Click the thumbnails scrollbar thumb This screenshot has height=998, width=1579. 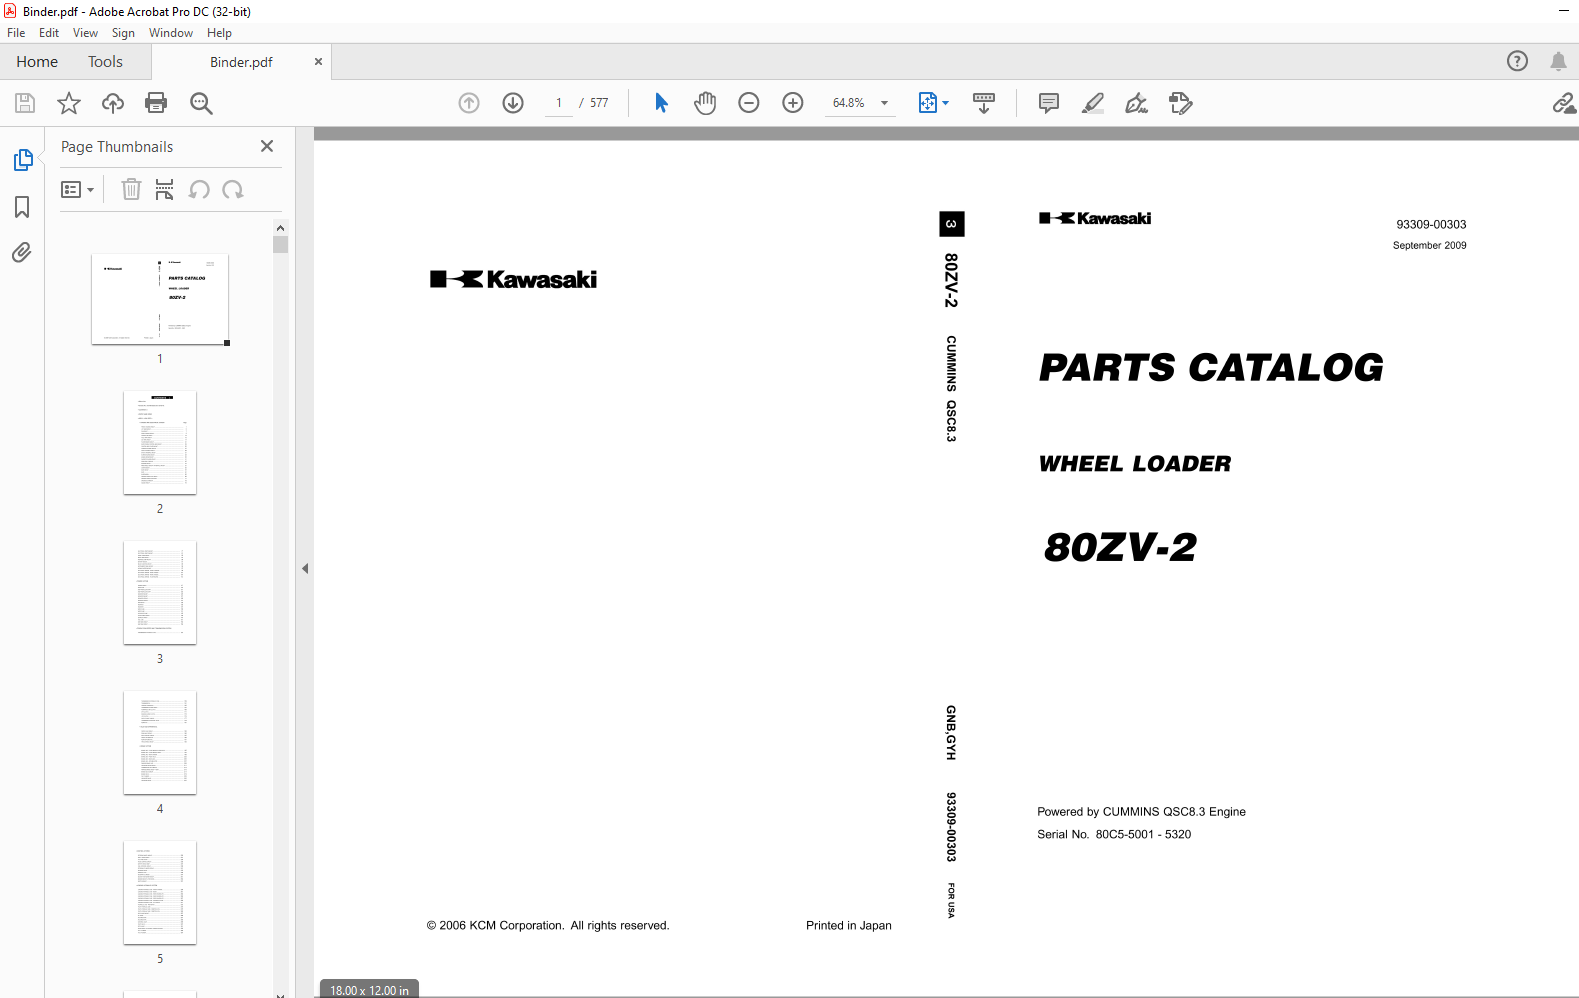(280, 245)
